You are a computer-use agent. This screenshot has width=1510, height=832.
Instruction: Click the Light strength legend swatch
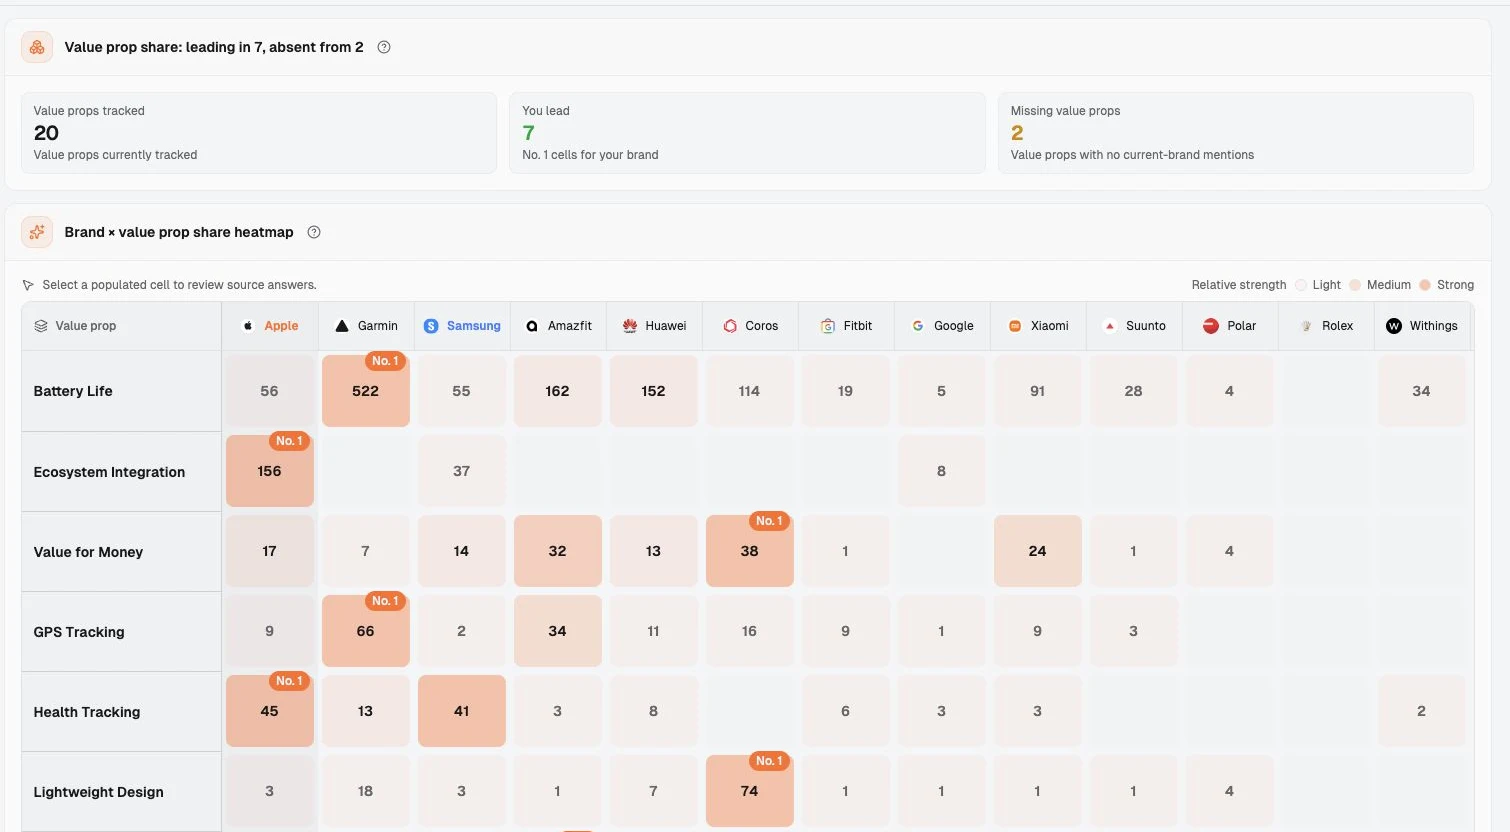(x=1301, y=285)
